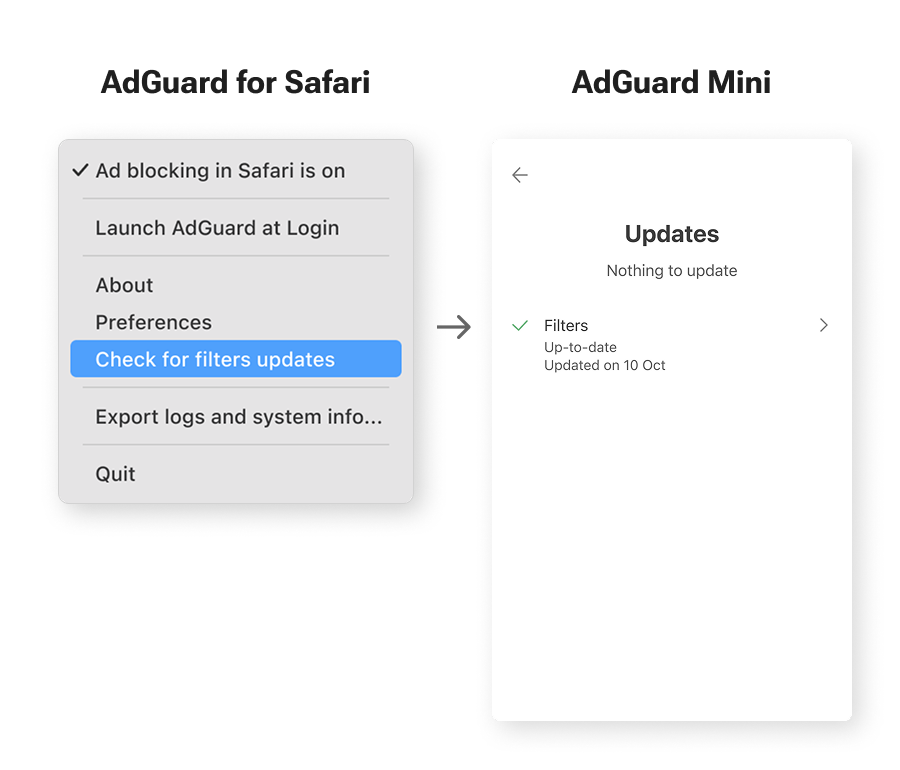The image size is (900, 770).
Task: Click the Updated on 10 Oct text
Action: click(x=604, y=366)
